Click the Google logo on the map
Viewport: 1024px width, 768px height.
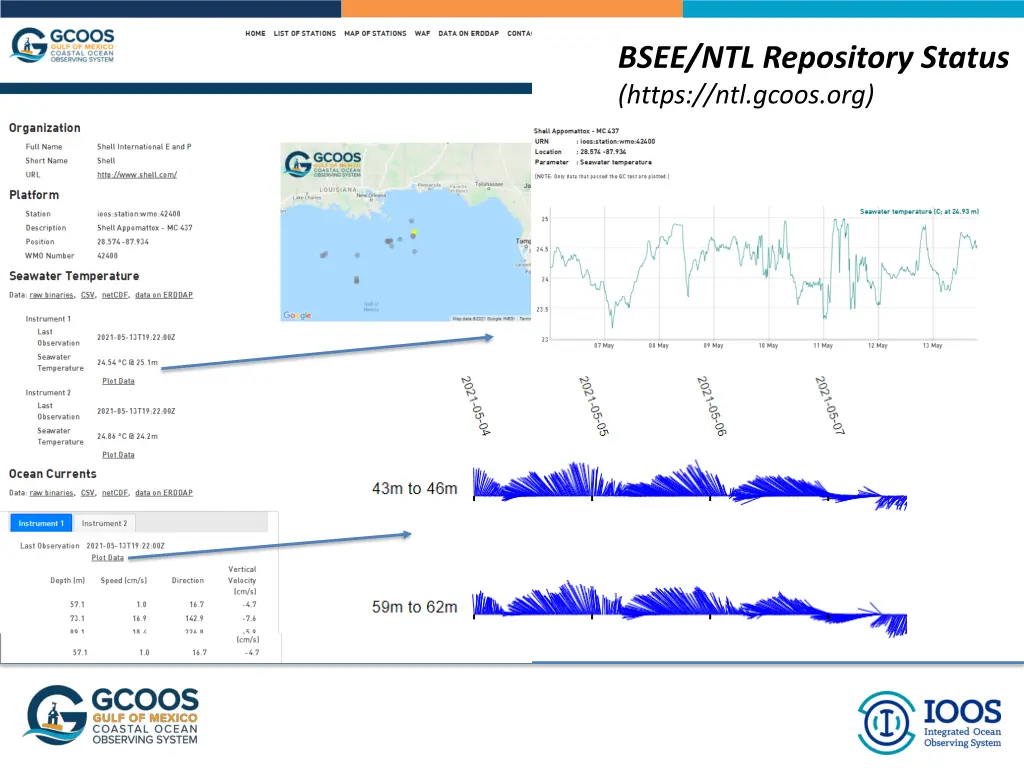click(297, 315)
